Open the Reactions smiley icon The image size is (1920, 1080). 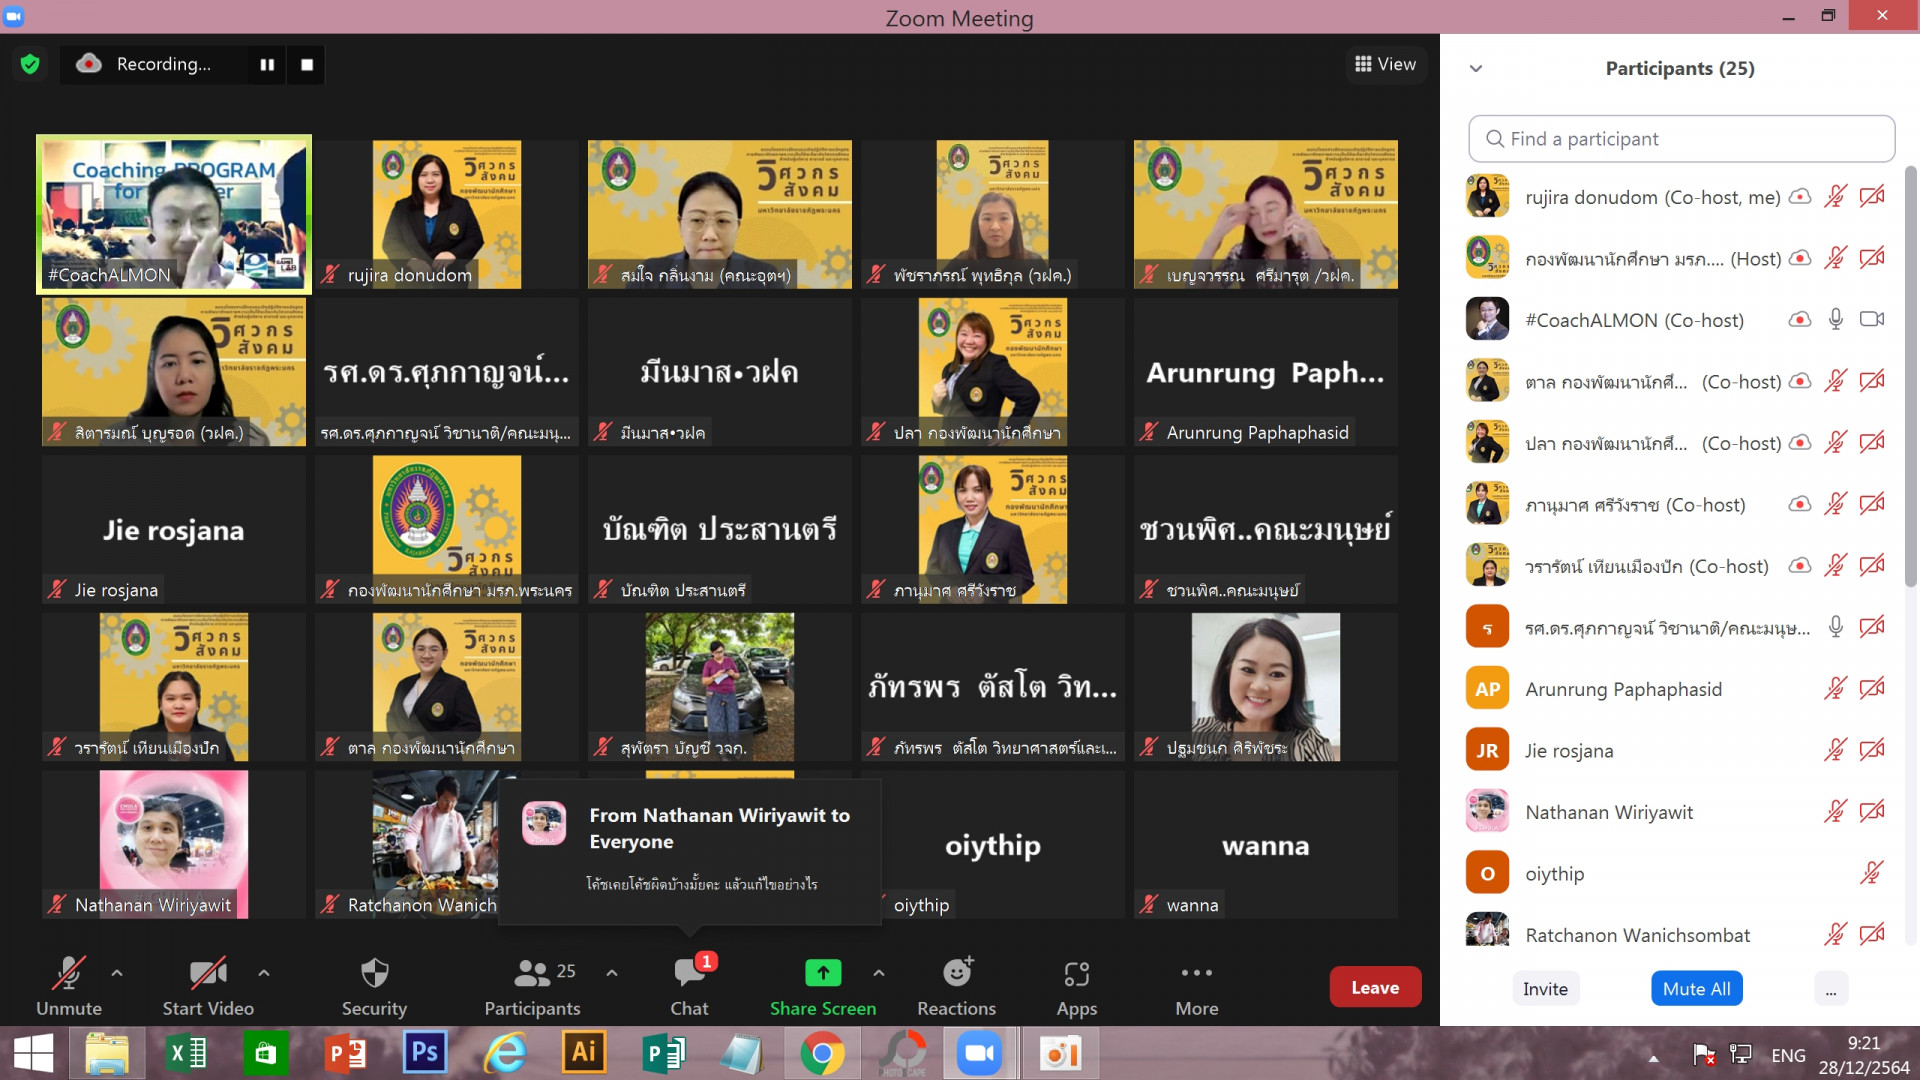point(957,973)
